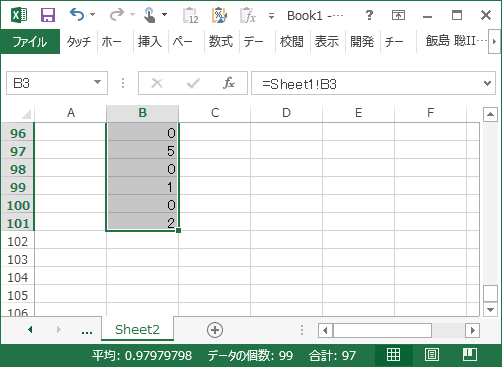Select row 103 header
This screenshot has width=502, height=367.
17,259
